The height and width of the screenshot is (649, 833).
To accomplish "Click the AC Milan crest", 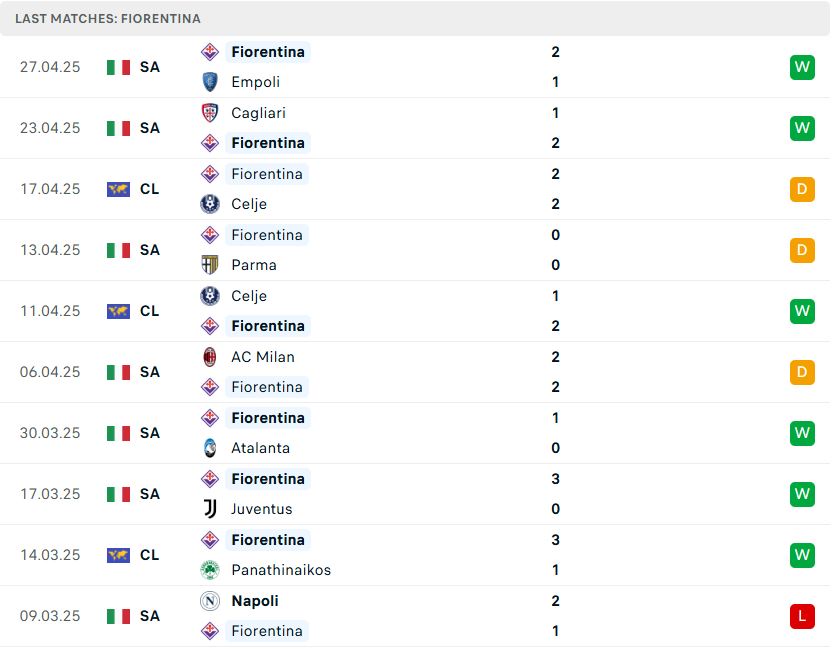I will click(210, 357).
